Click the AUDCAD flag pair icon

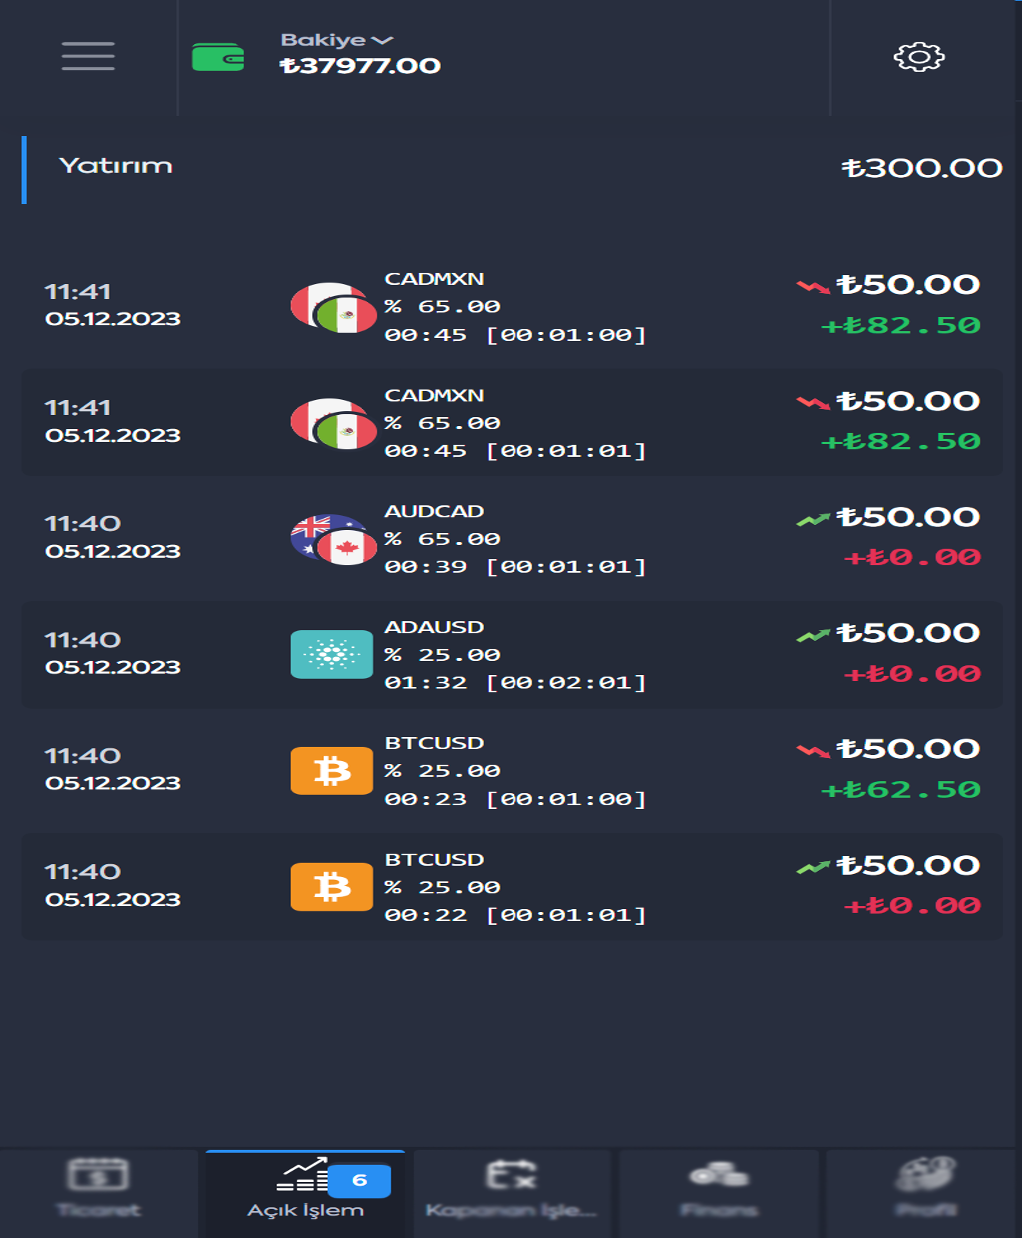coord(333,539)
